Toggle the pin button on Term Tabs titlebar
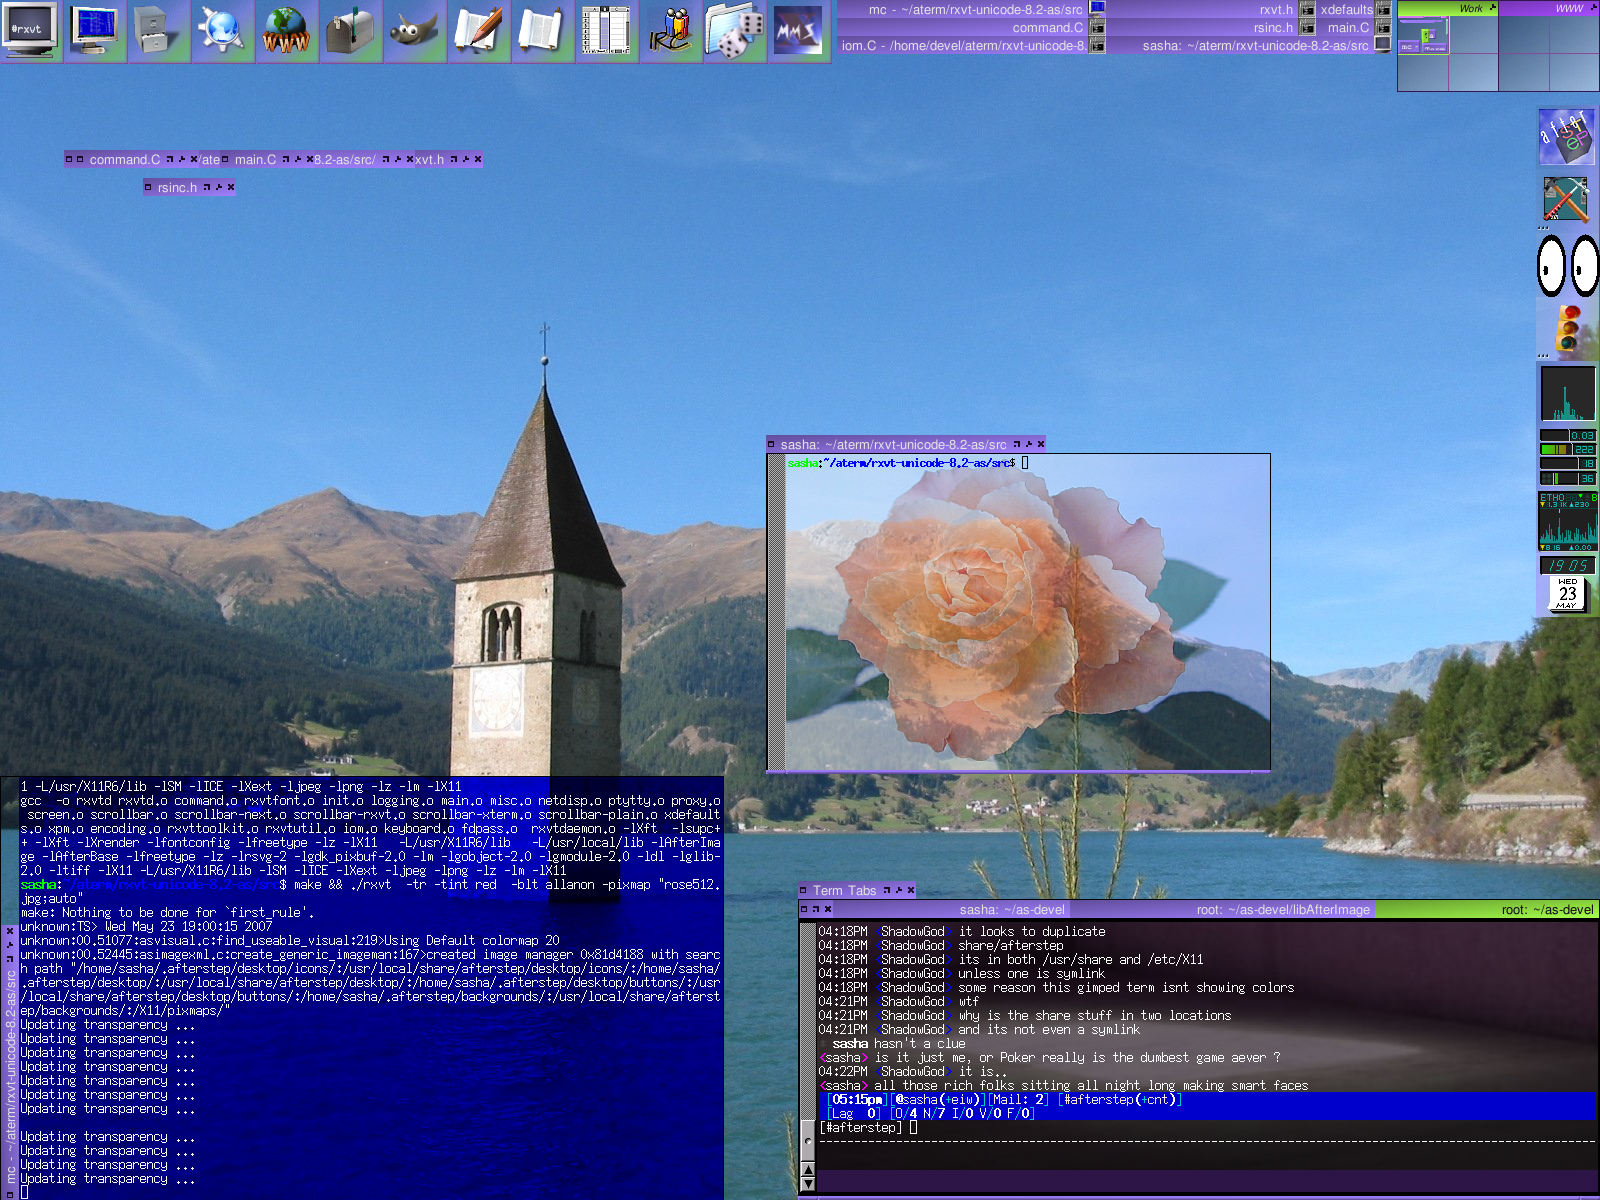Screen dimensions: 1600x1200 click(899, 890)
